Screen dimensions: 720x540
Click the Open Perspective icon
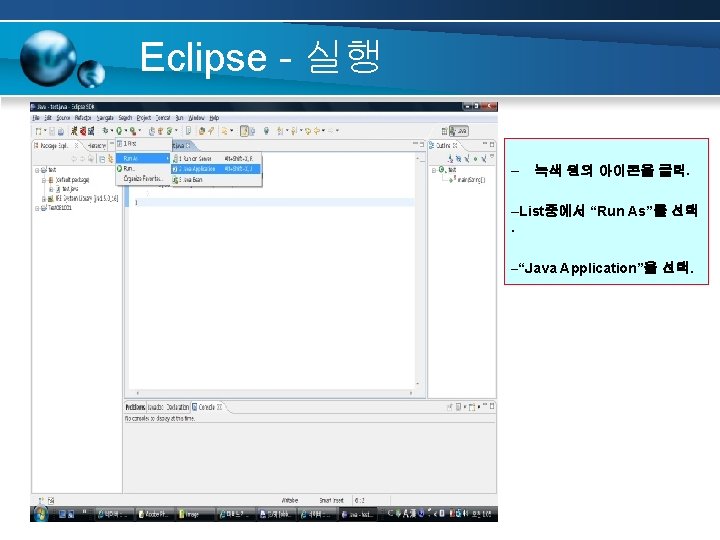[444, 131]
